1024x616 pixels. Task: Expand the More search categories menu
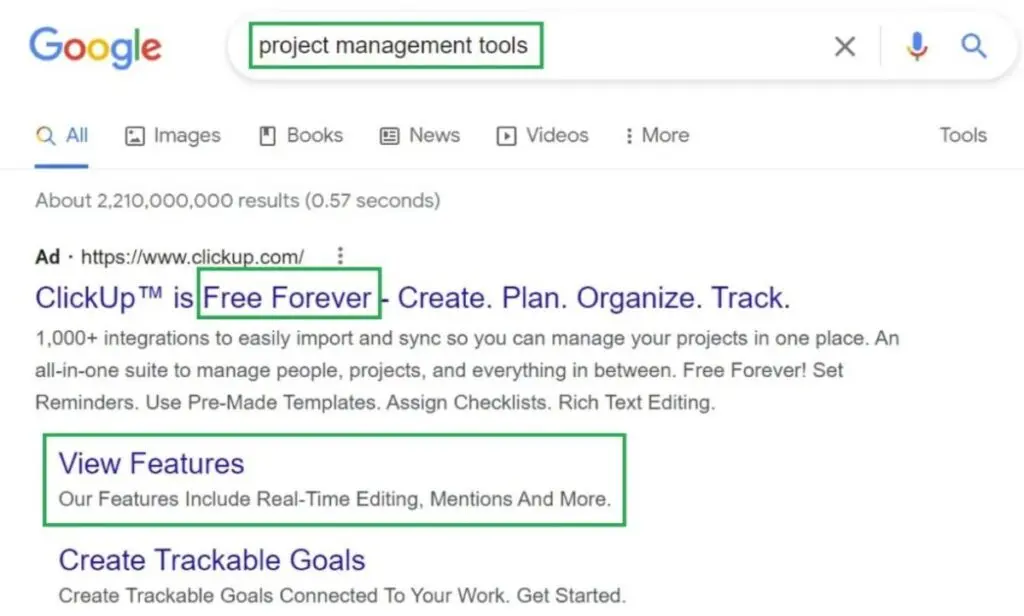pyautogui.click(x=657, y=136)
